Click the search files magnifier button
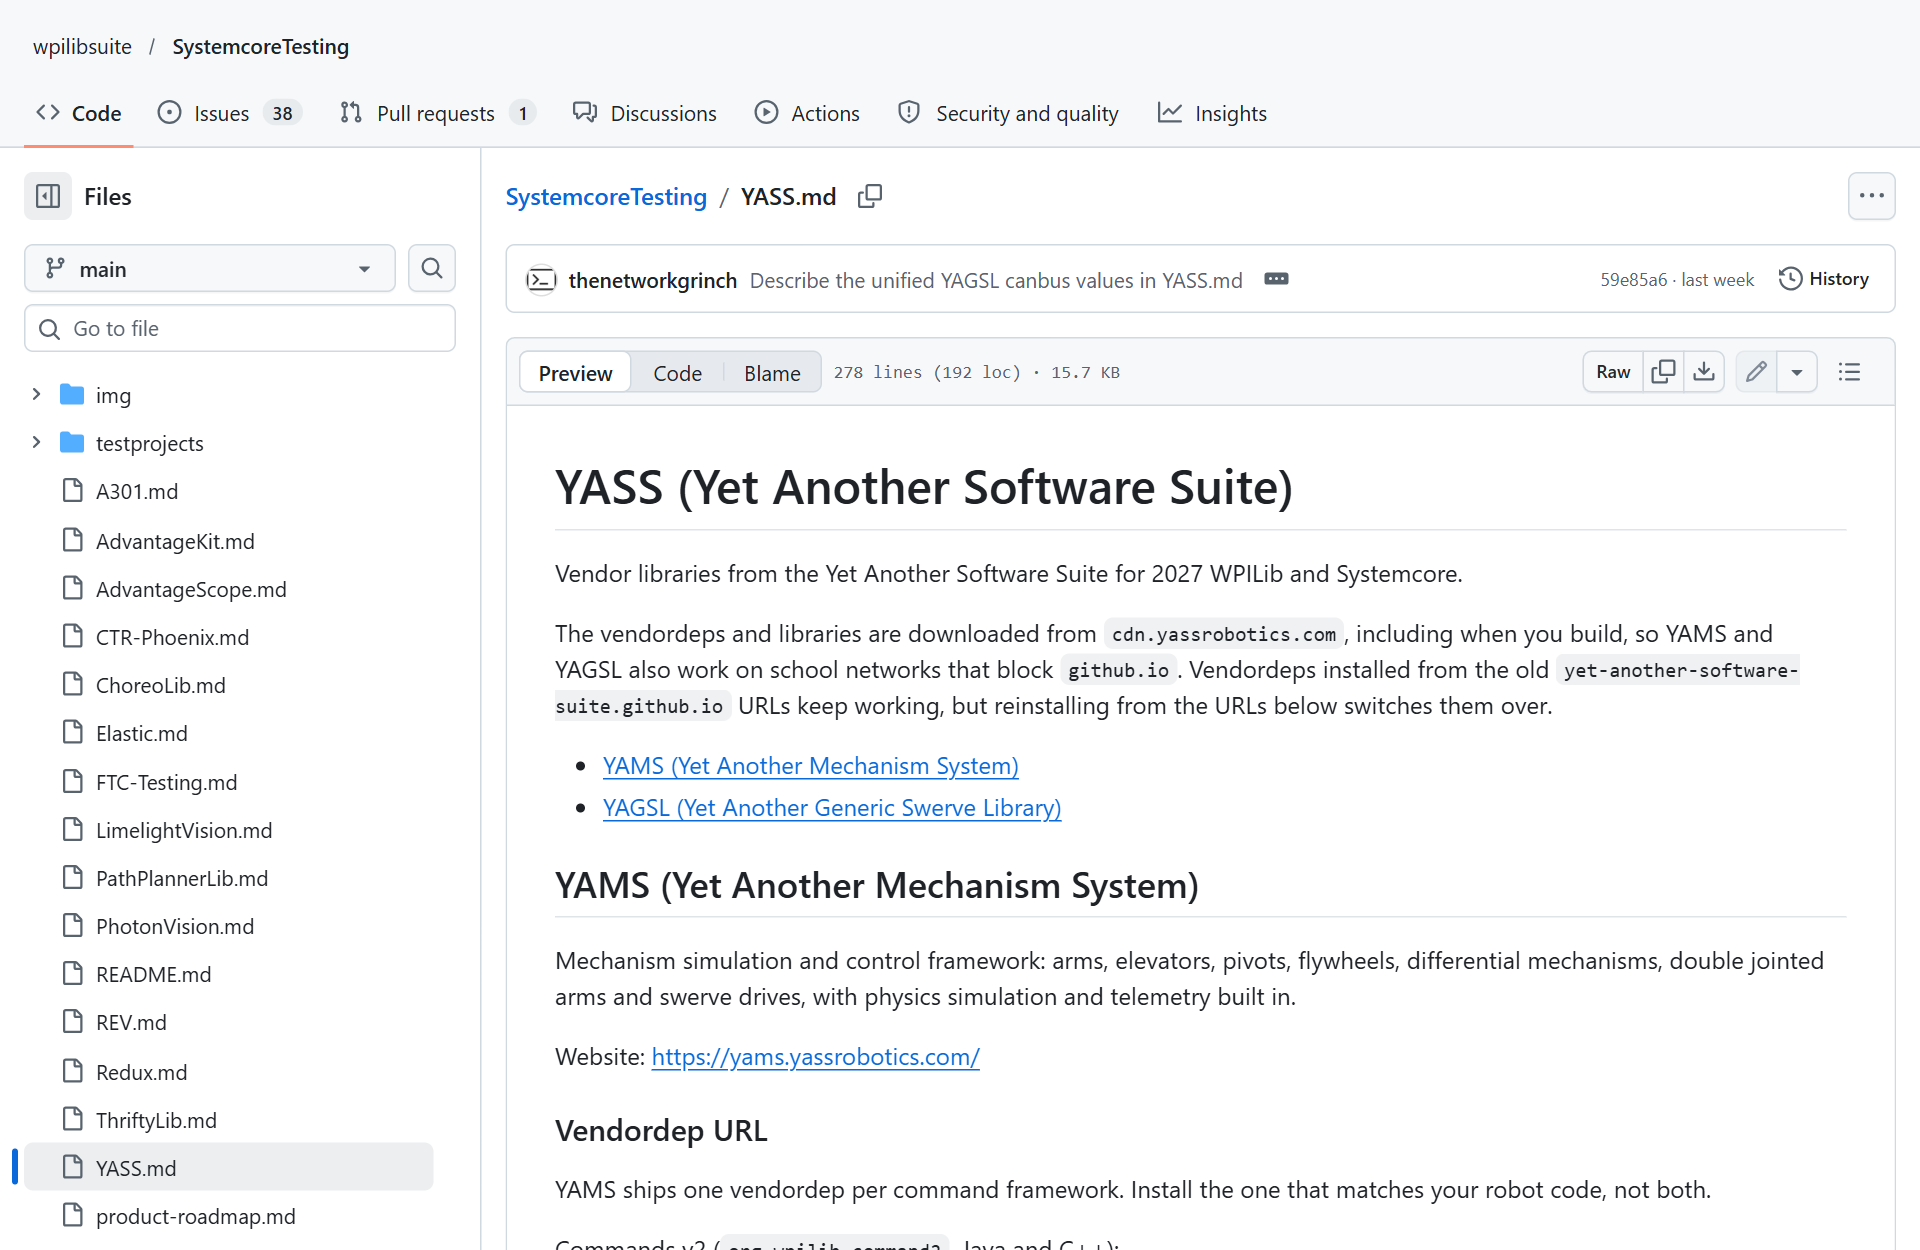The height and width of the screenshot is (1250, 1920). click(x=432, y=268)
